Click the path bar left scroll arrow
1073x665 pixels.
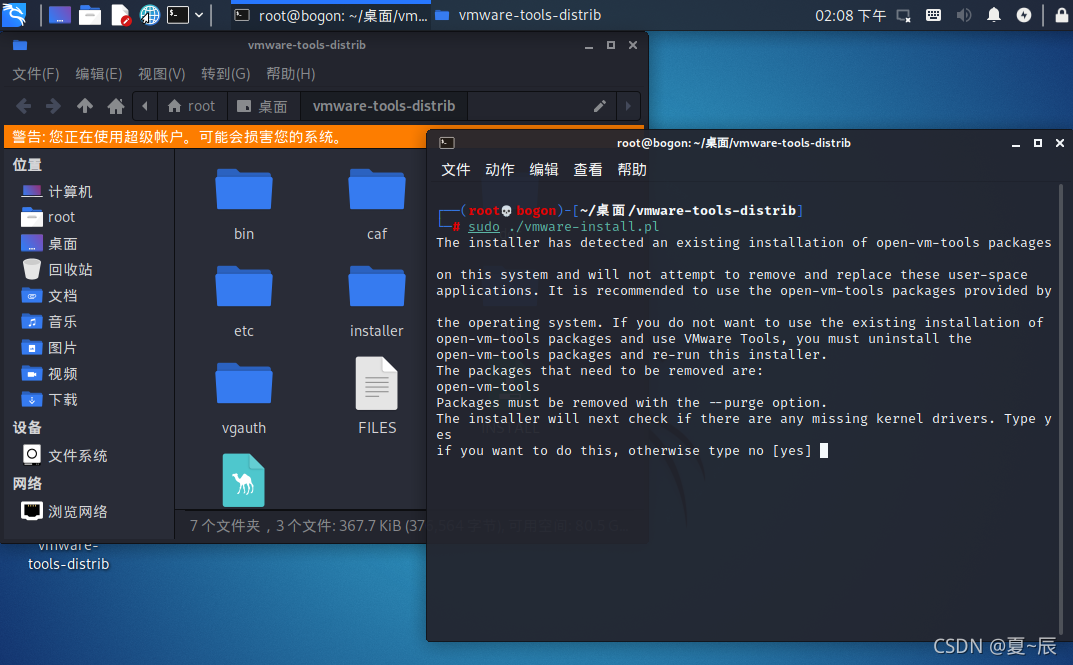[144, 106]
